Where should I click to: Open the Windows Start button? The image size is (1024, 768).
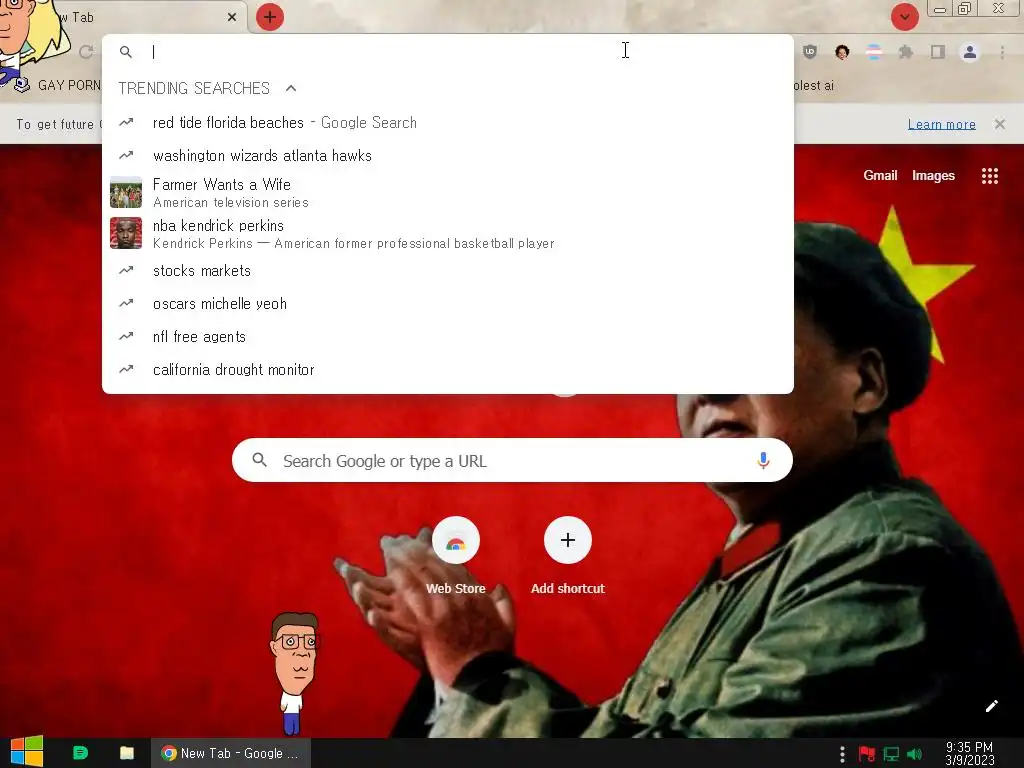(x=27, y=752)
